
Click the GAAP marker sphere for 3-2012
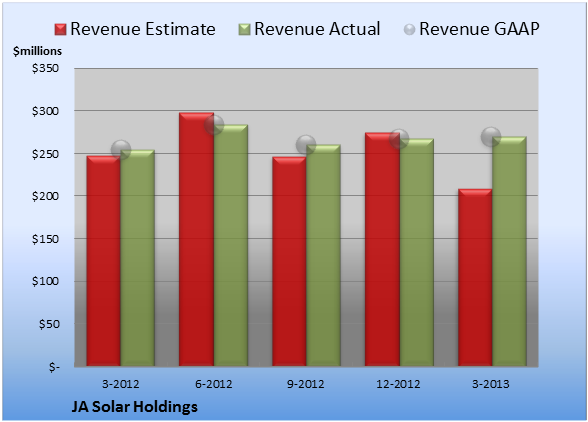click(121, 150)
